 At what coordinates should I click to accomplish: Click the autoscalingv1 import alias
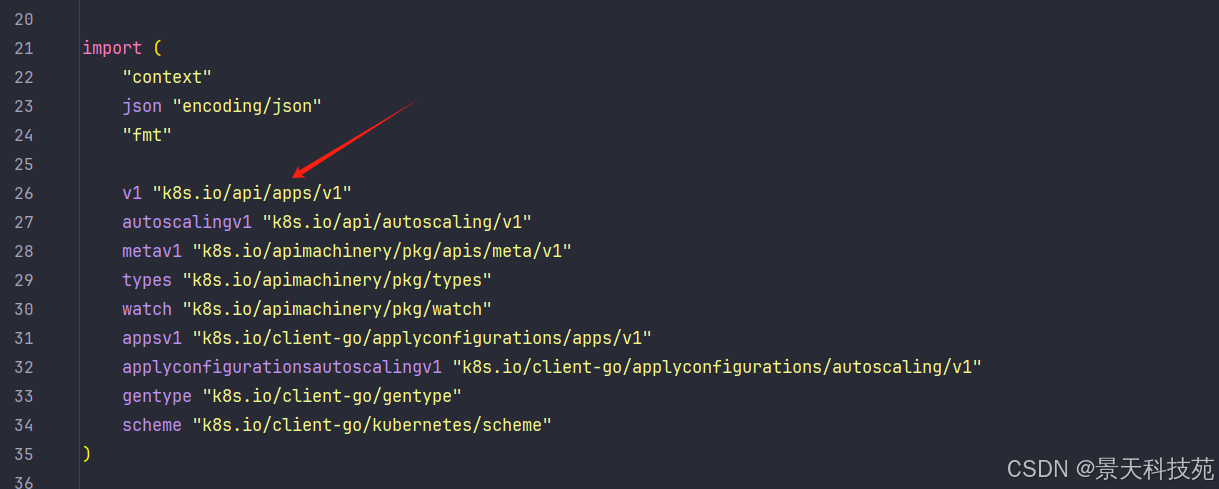point(187,222)
